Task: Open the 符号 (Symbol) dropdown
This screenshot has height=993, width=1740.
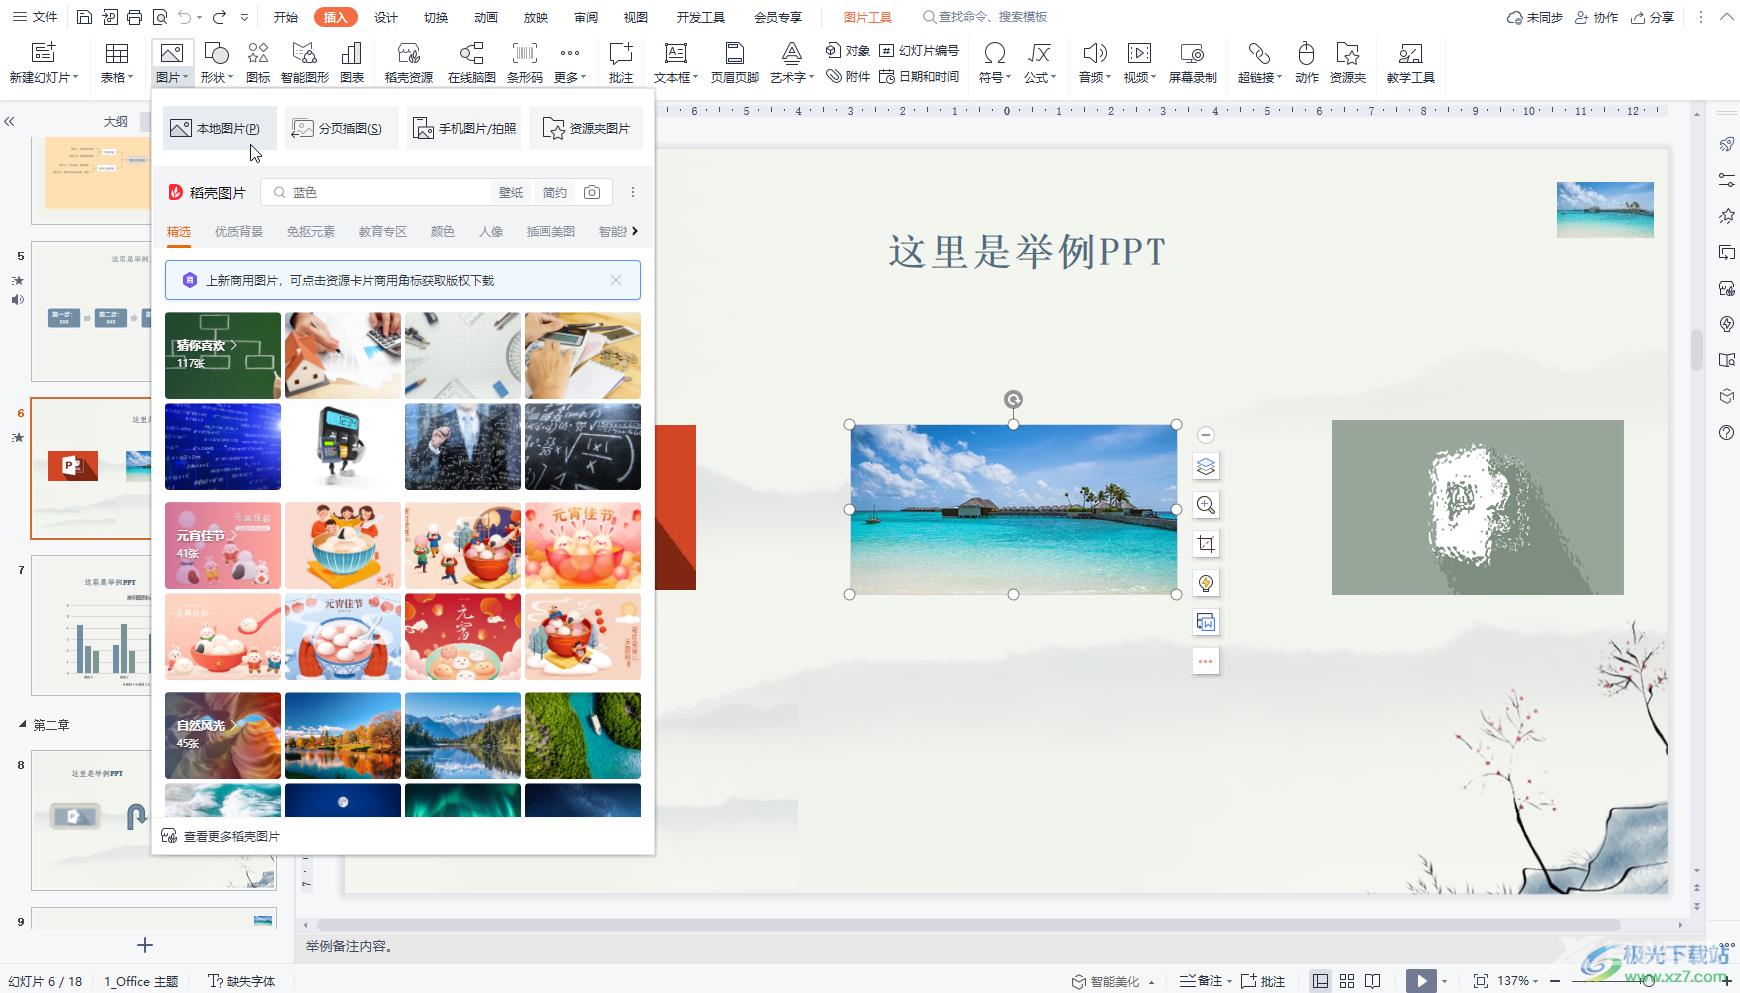Action: 995,77
